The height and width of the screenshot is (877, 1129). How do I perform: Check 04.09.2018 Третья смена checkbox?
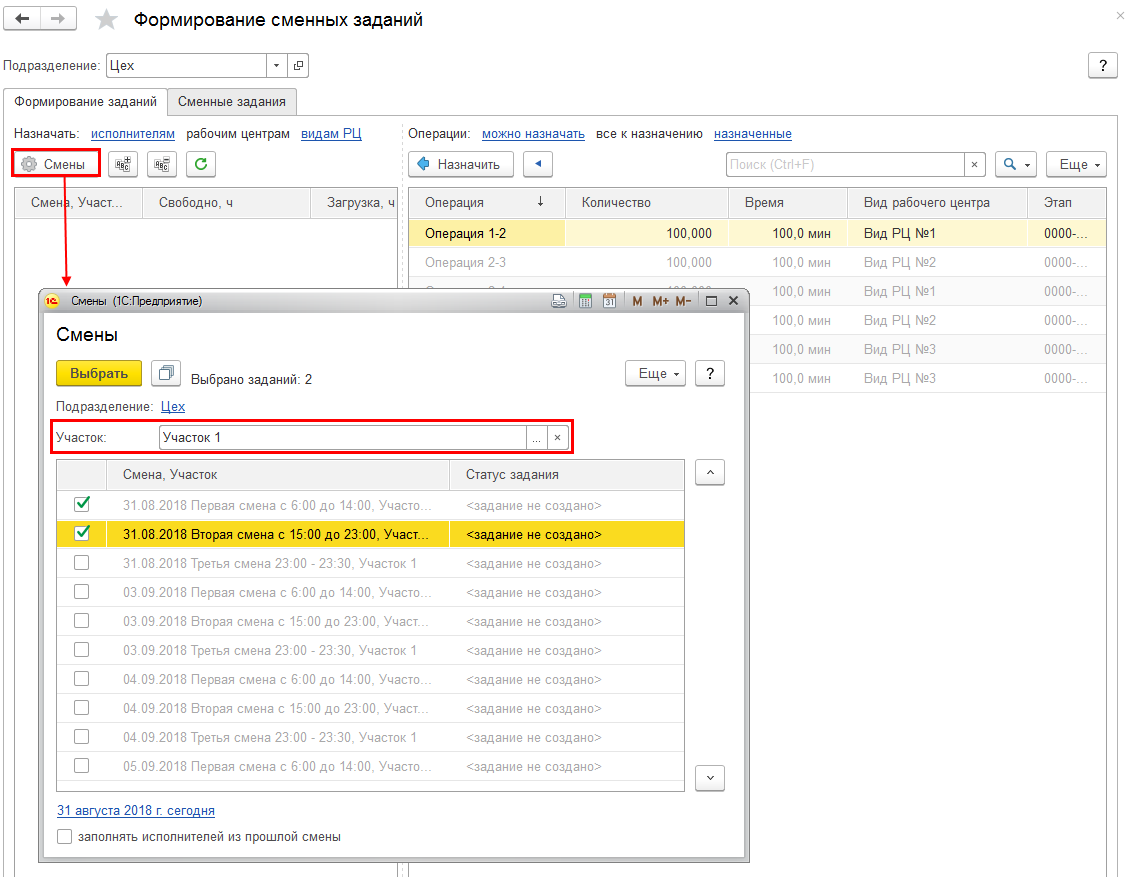82,736
